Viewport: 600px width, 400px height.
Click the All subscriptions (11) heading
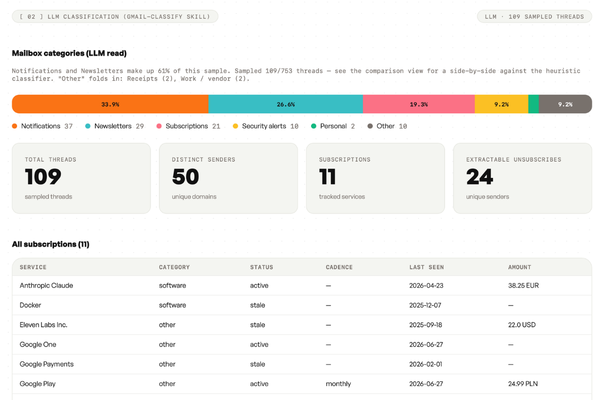tap(51, 244)
